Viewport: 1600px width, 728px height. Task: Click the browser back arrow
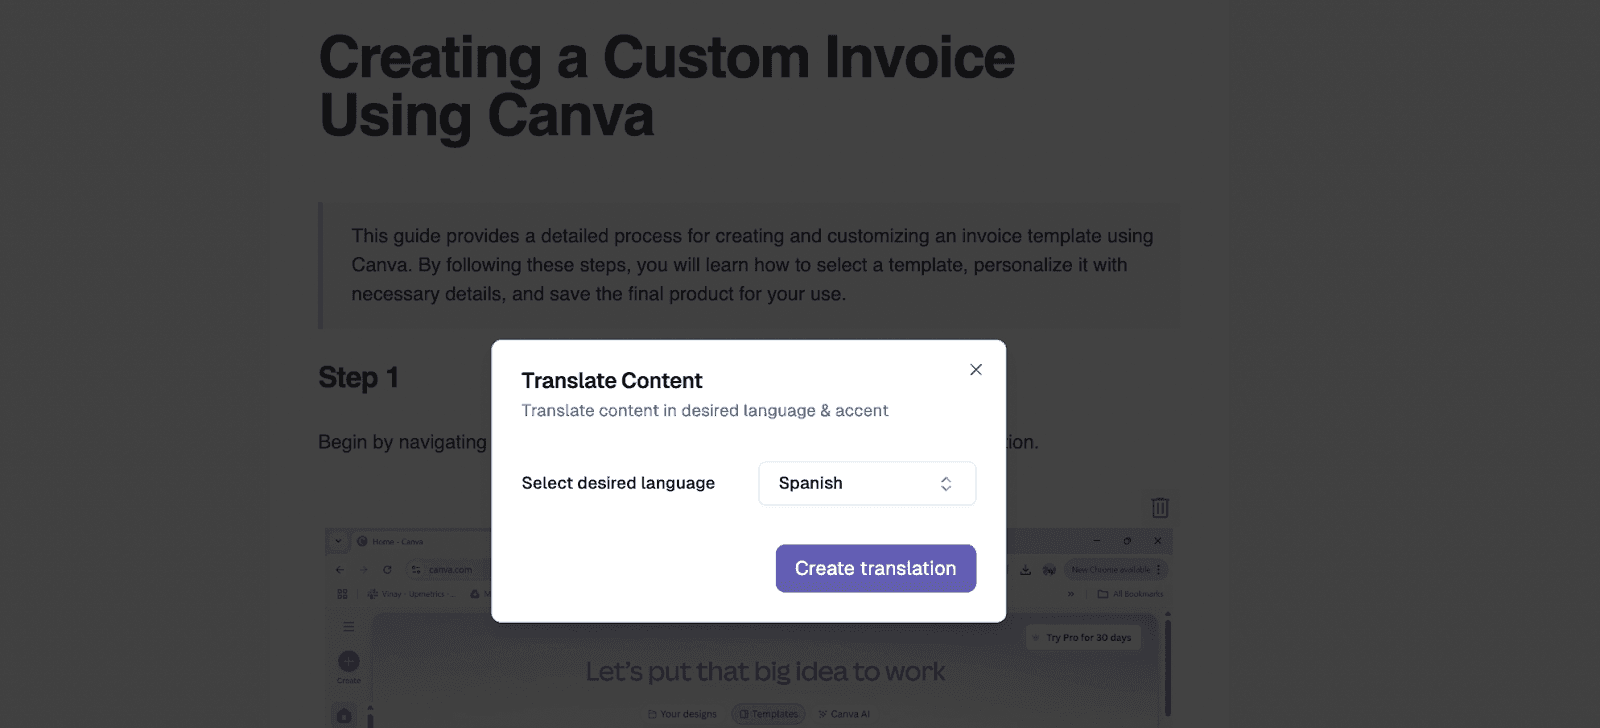(339, 570)
